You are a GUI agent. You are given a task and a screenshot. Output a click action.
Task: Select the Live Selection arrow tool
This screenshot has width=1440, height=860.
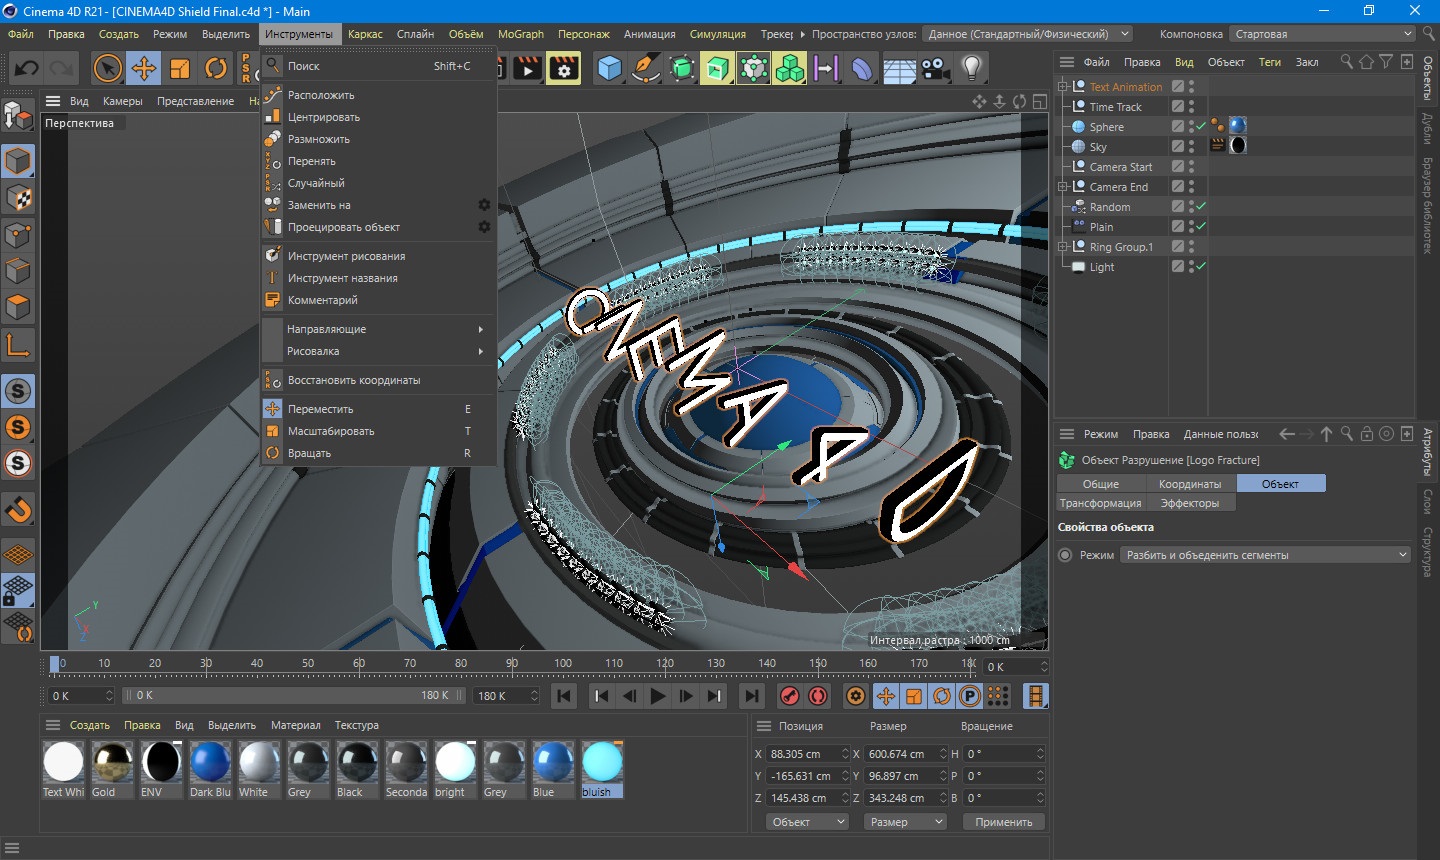[107, 69]
